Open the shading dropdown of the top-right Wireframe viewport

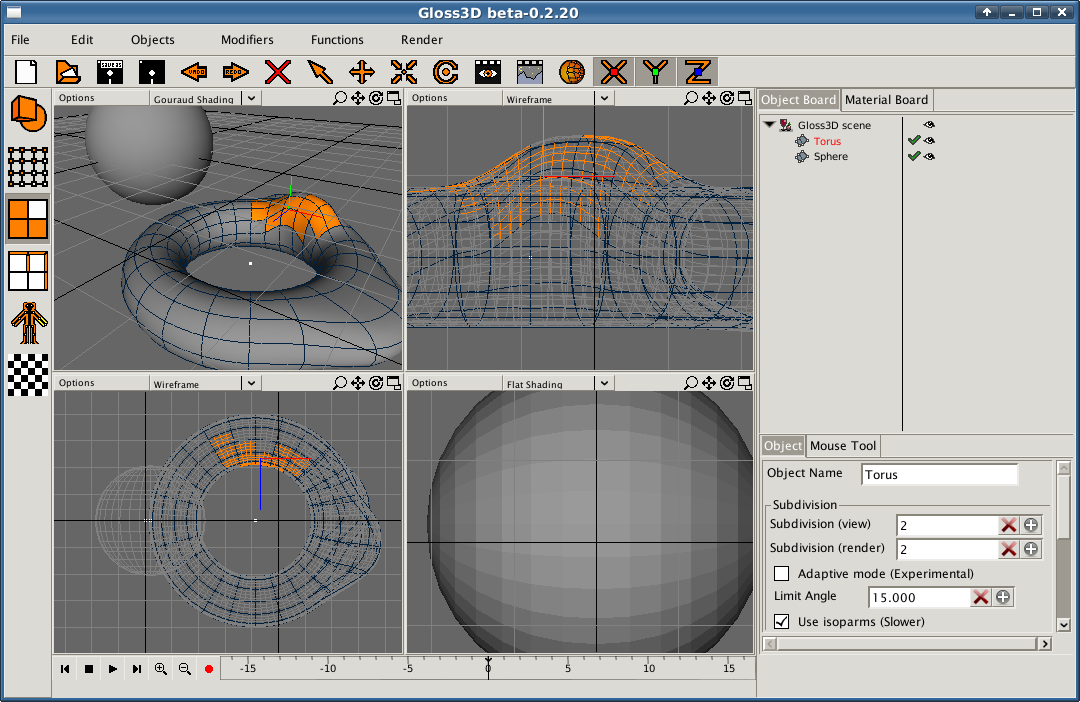[x=604, y=99]
